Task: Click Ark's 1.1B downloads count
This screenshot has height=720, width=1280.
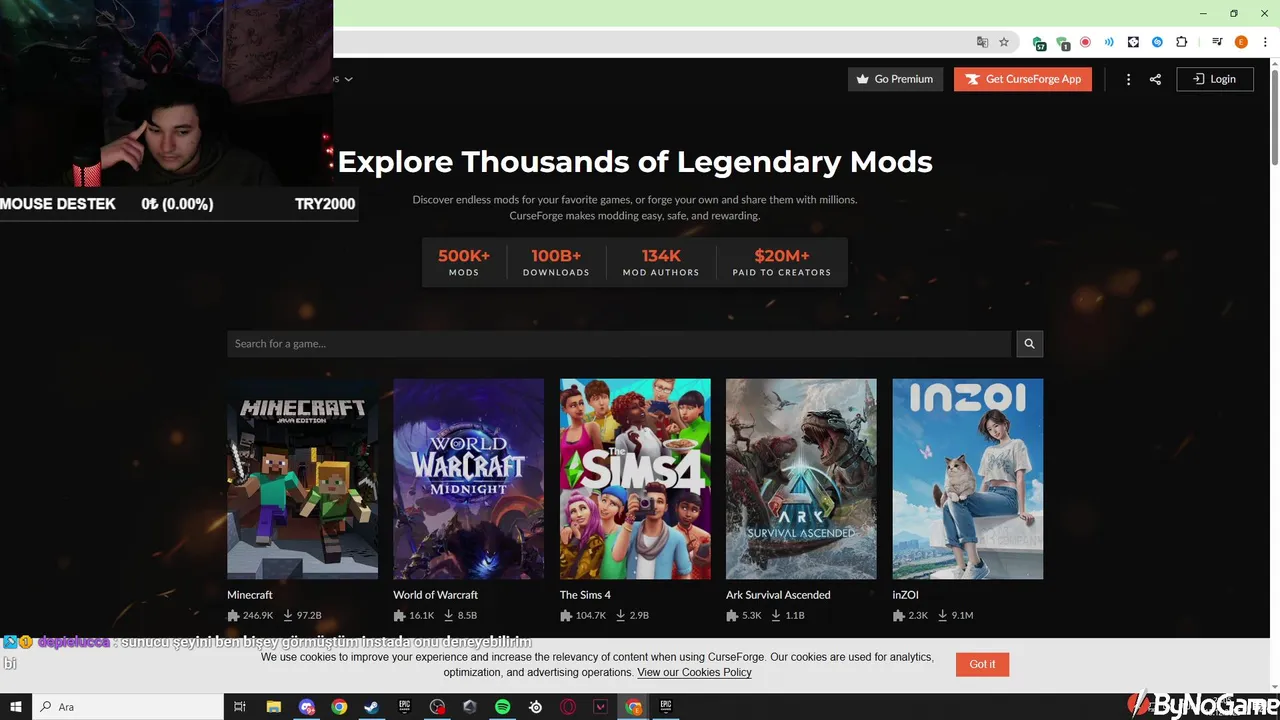Action: point(788,616)
